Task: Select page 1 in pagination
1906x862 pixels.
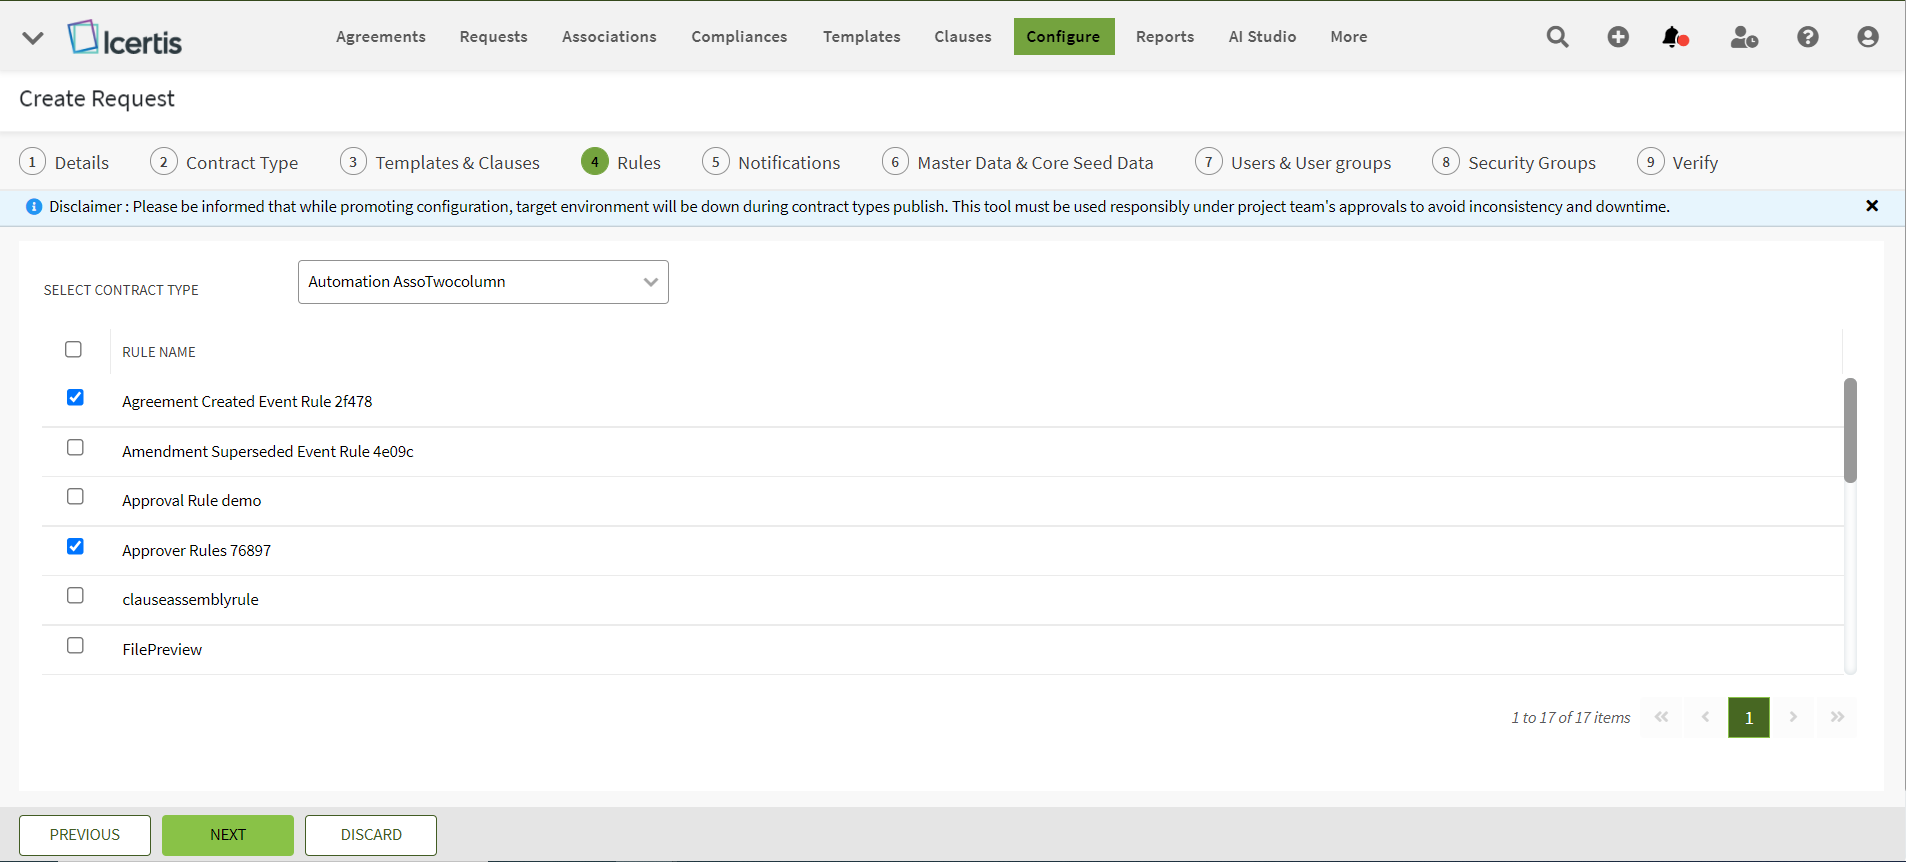Action: [1748, 718]
